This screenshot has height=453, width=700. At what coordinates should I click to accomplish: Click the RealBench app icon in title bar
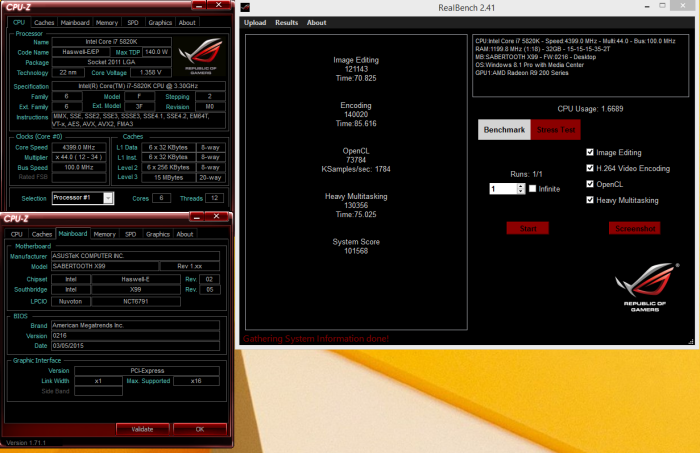tap(245, 7)
